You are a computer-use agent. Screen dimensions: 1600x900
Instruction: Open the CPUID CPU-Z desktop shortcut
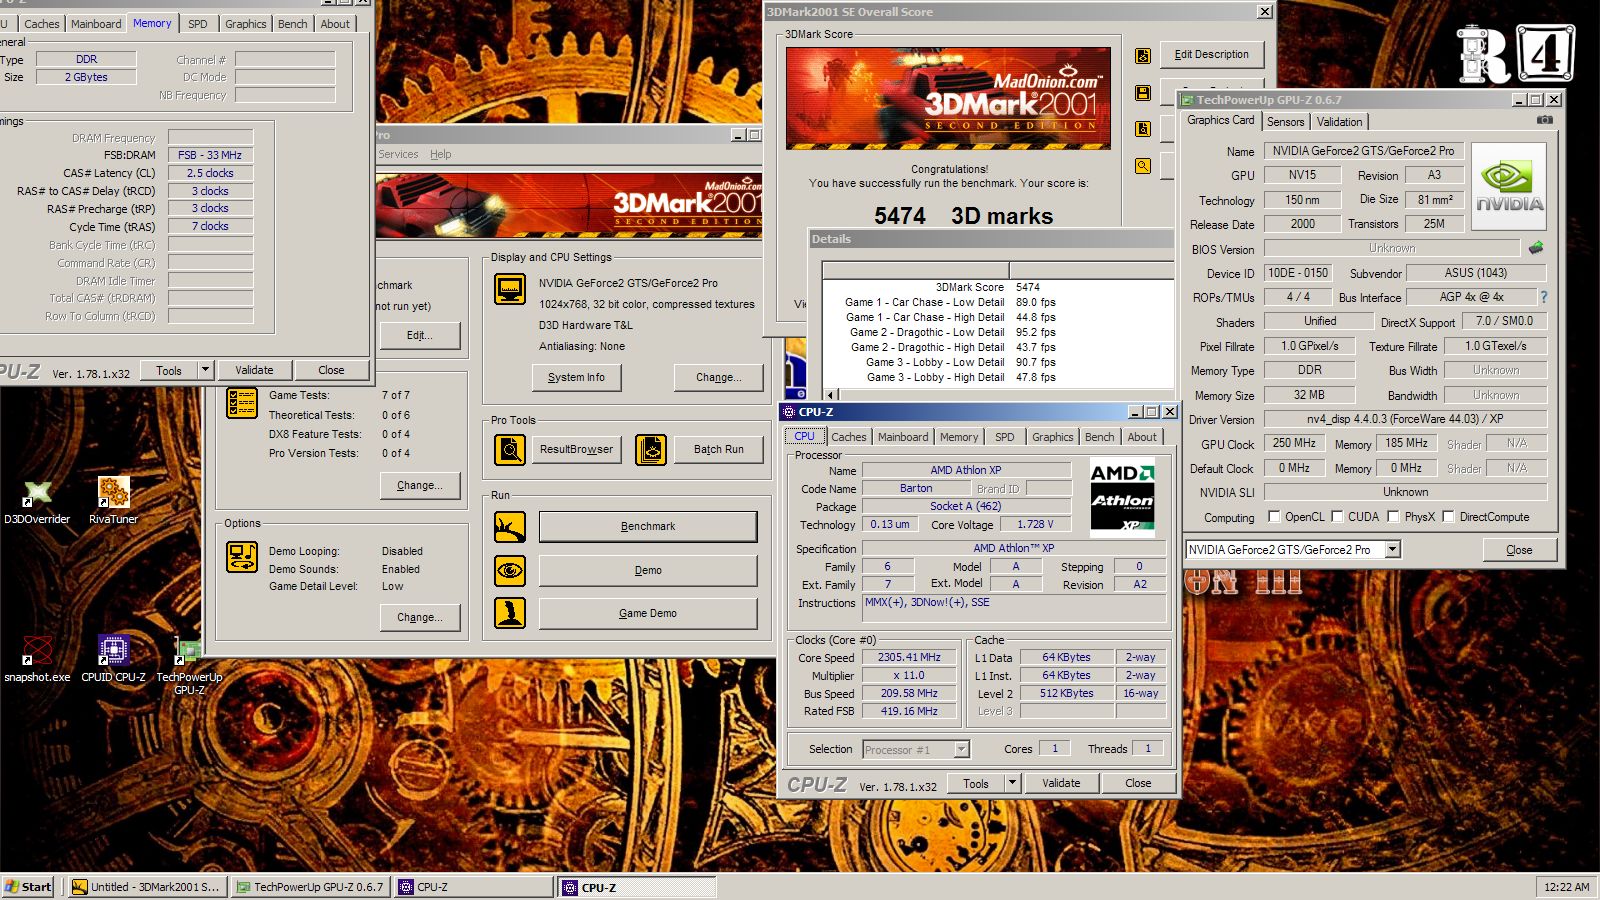[113, 658]
